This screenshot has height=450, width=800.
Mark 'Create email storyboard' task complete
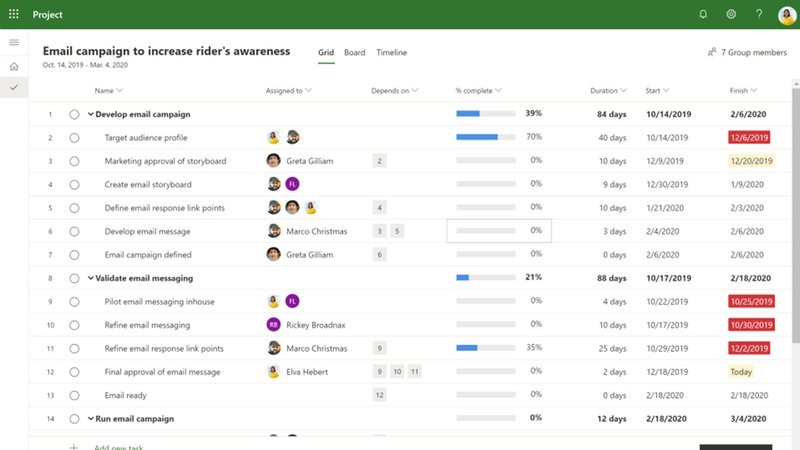(x=74, y=184)
